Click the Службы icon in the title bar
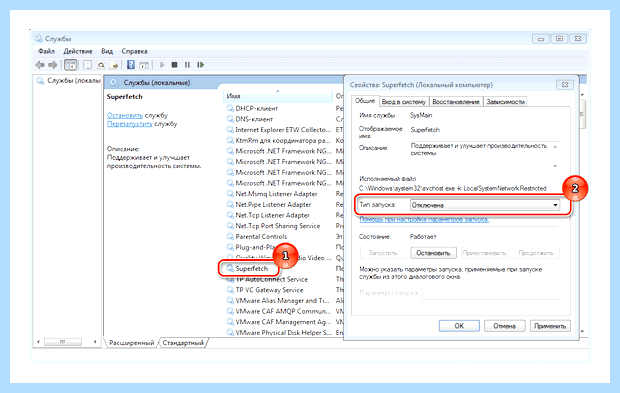The width and height of the screenshot is (620, 393). click(x=38, y=39)
